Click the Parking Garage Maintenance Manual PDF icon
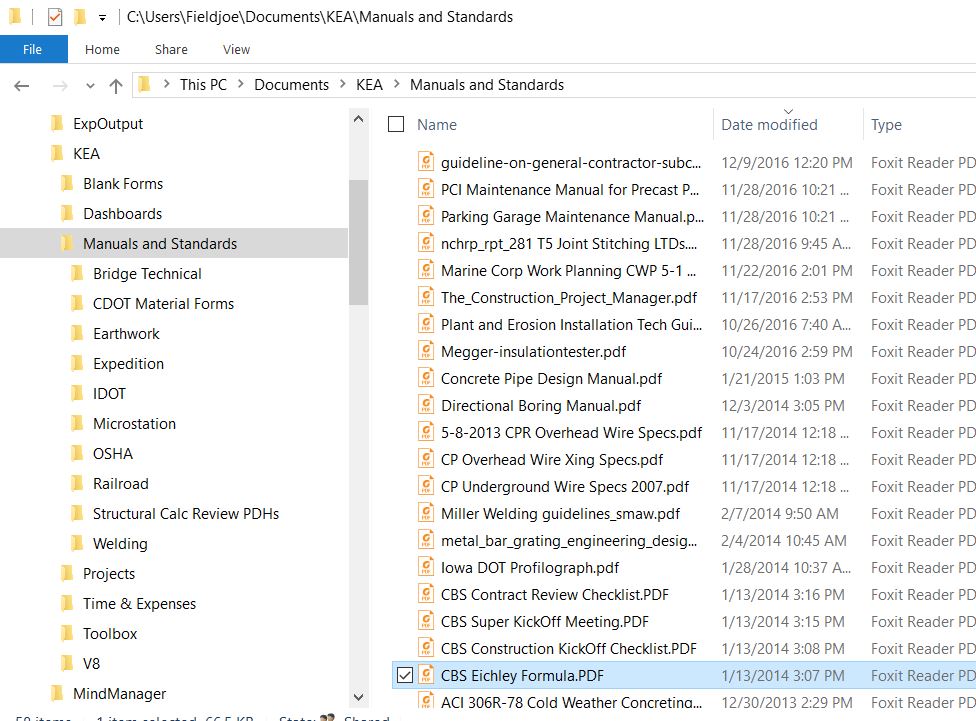The width and height of the screenshot is (976, 721). coord(426,217)
